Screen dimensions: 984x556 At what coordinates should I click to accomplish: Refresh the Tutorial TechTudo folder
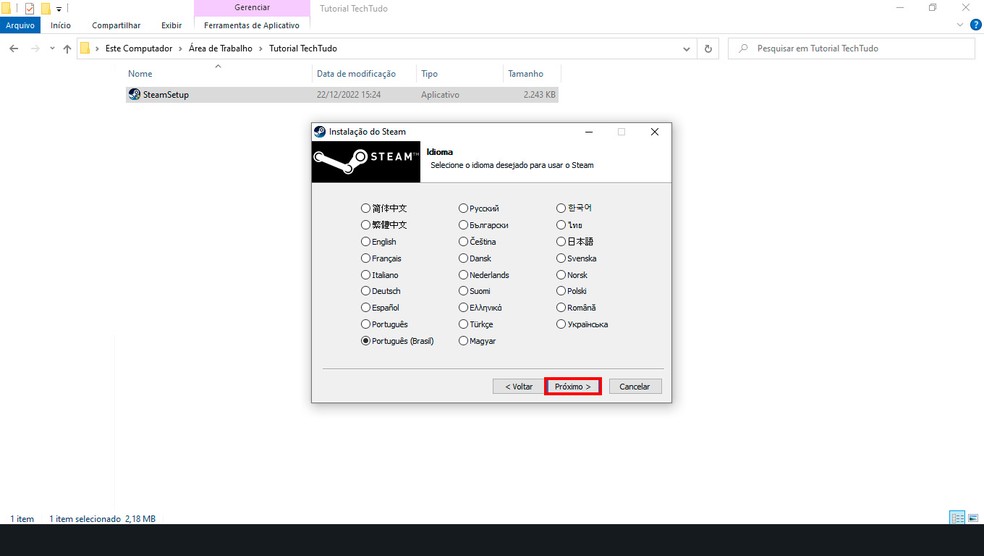(x=709, y=49)
